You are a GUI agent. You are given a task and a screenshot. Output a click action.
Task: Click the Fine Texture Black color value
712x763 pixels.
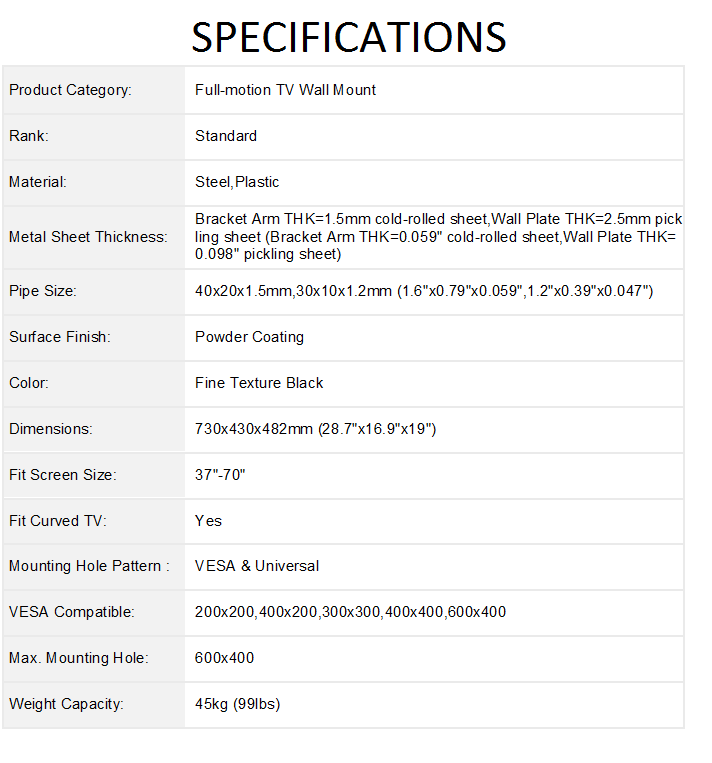259,383
